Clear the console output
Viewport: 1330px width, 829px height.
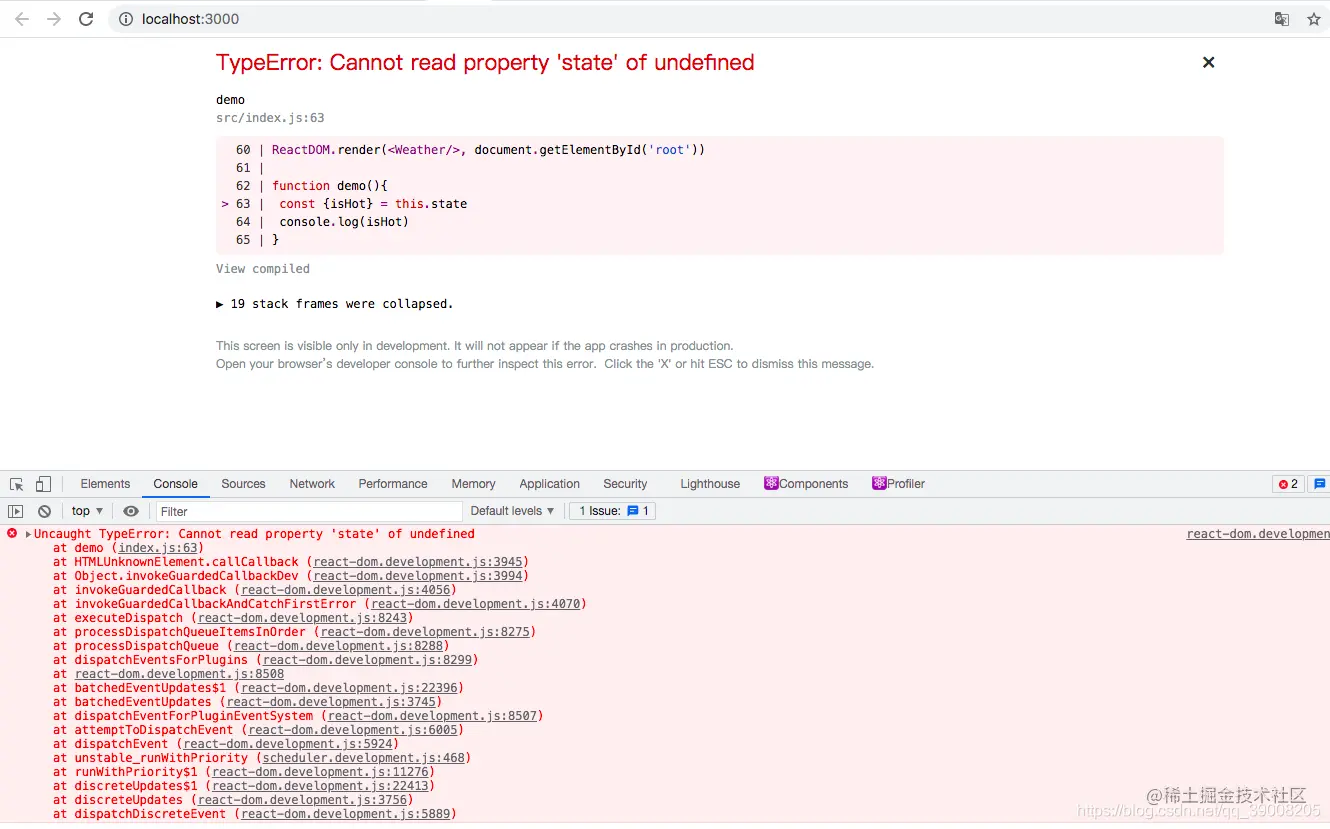click(x=44, y=511)
